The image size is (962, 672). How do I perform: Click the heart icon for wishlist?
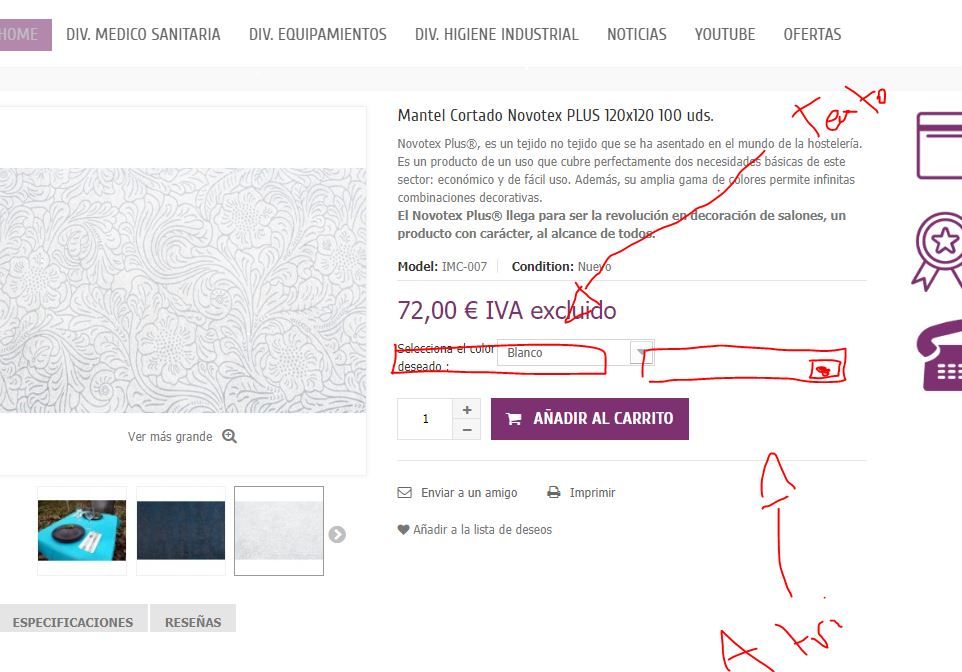(403, 530)
